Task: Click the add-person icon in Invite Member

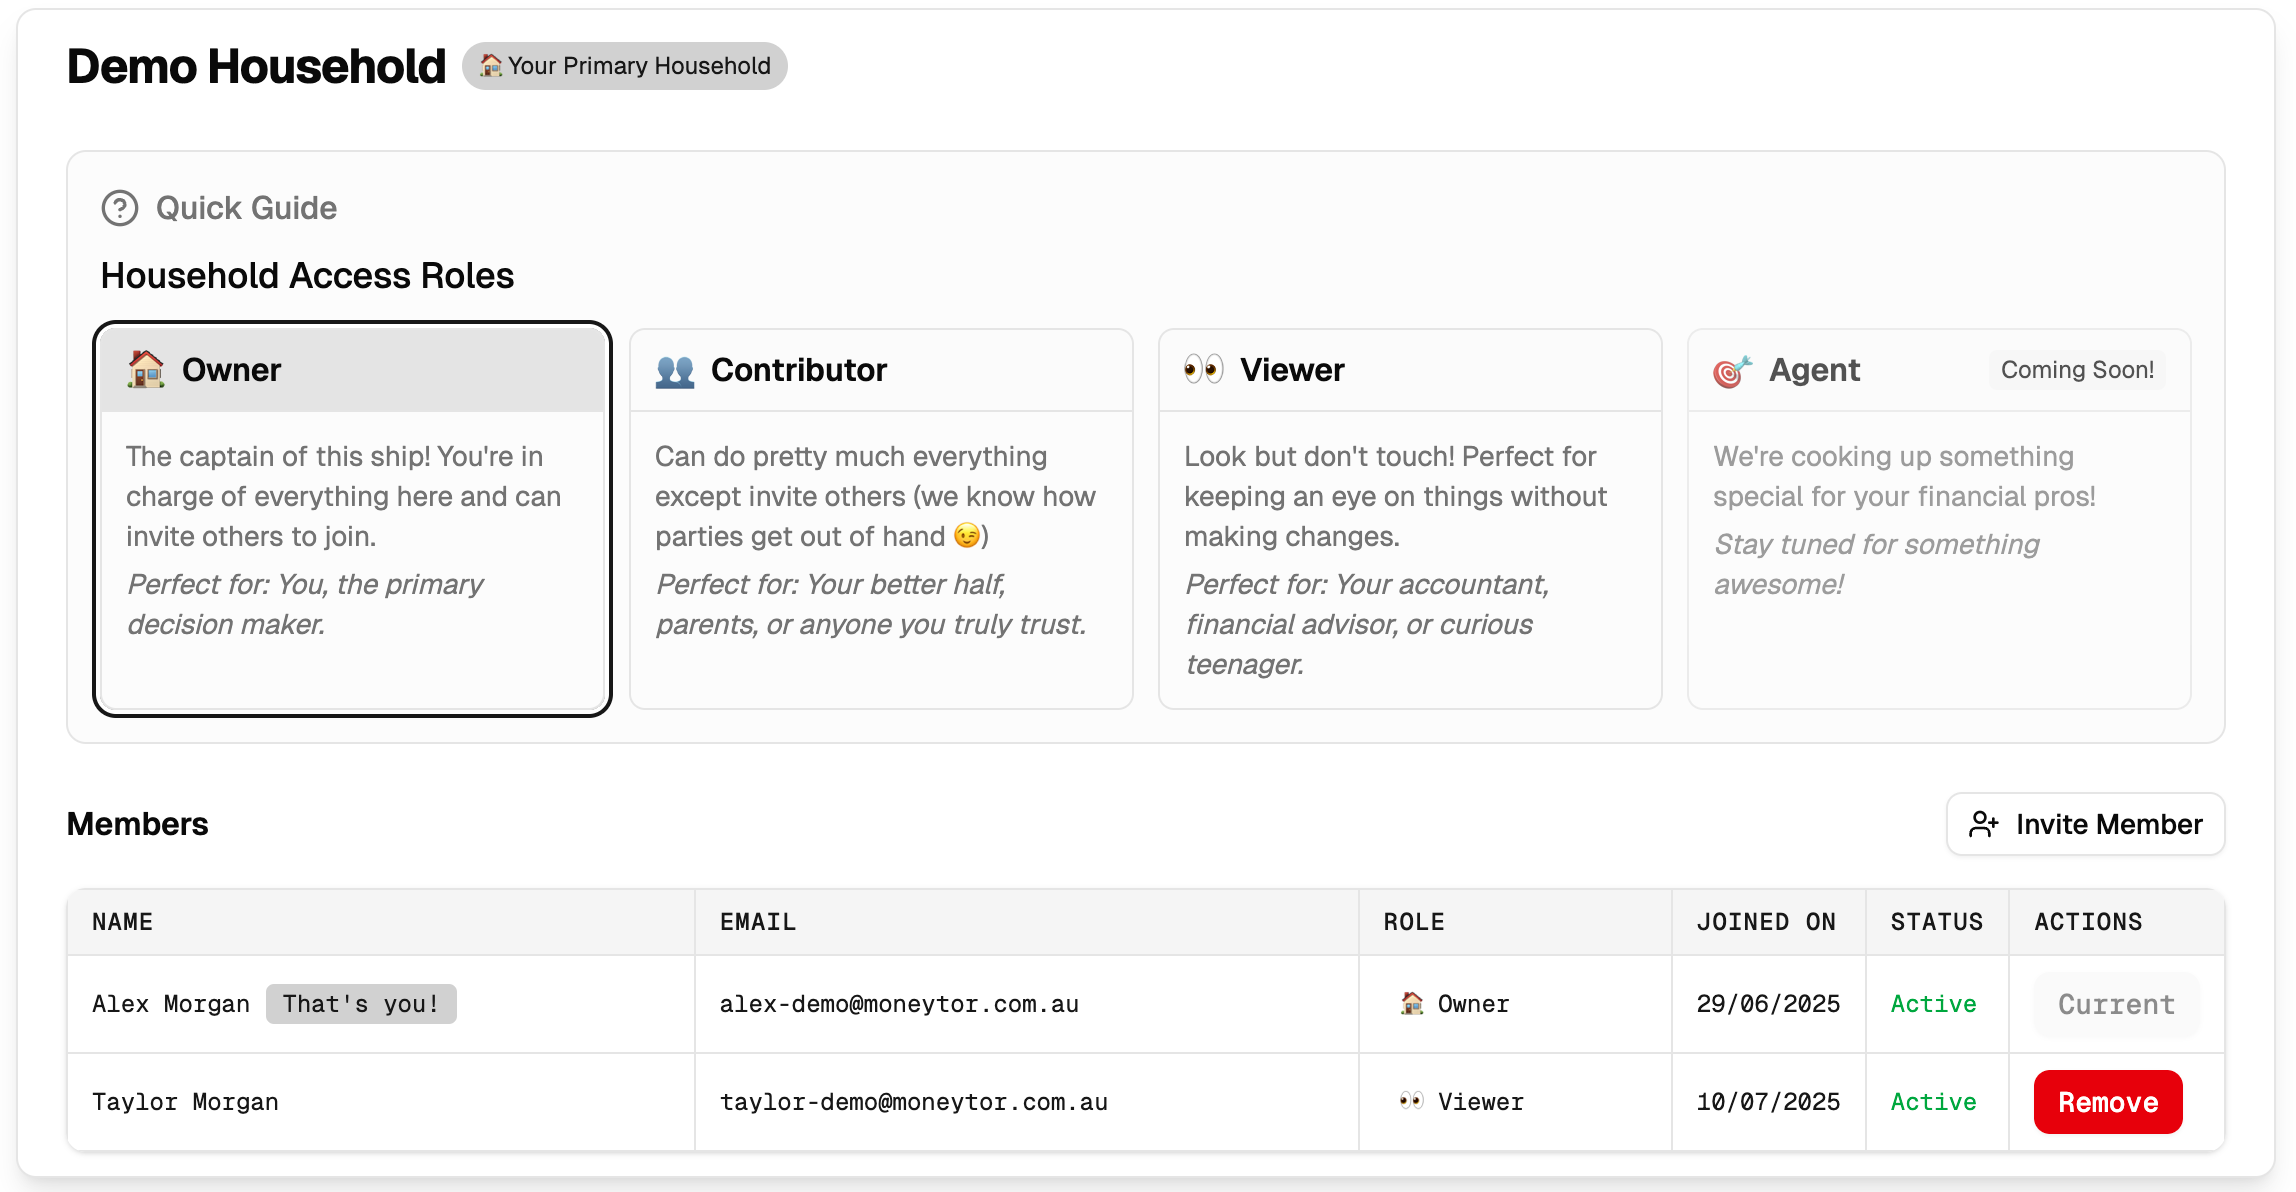Action: [x=1983, y=824]
